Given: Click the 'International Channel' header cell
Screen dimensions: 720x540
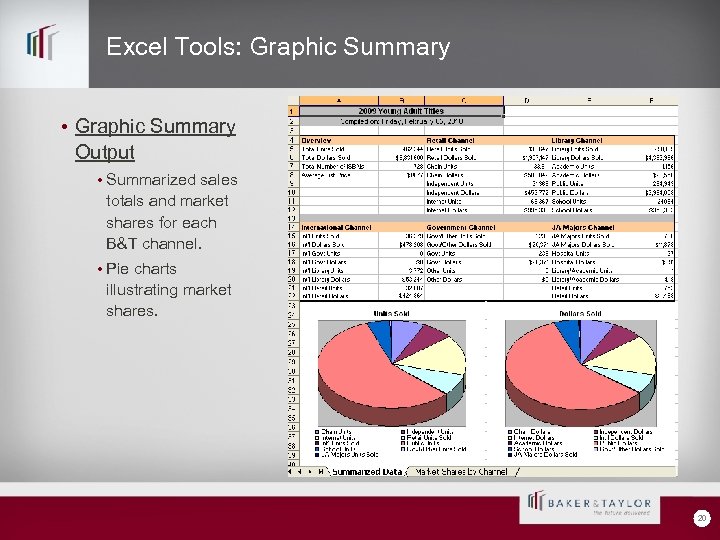Looking at the screenshot, I should pos(339,227).
